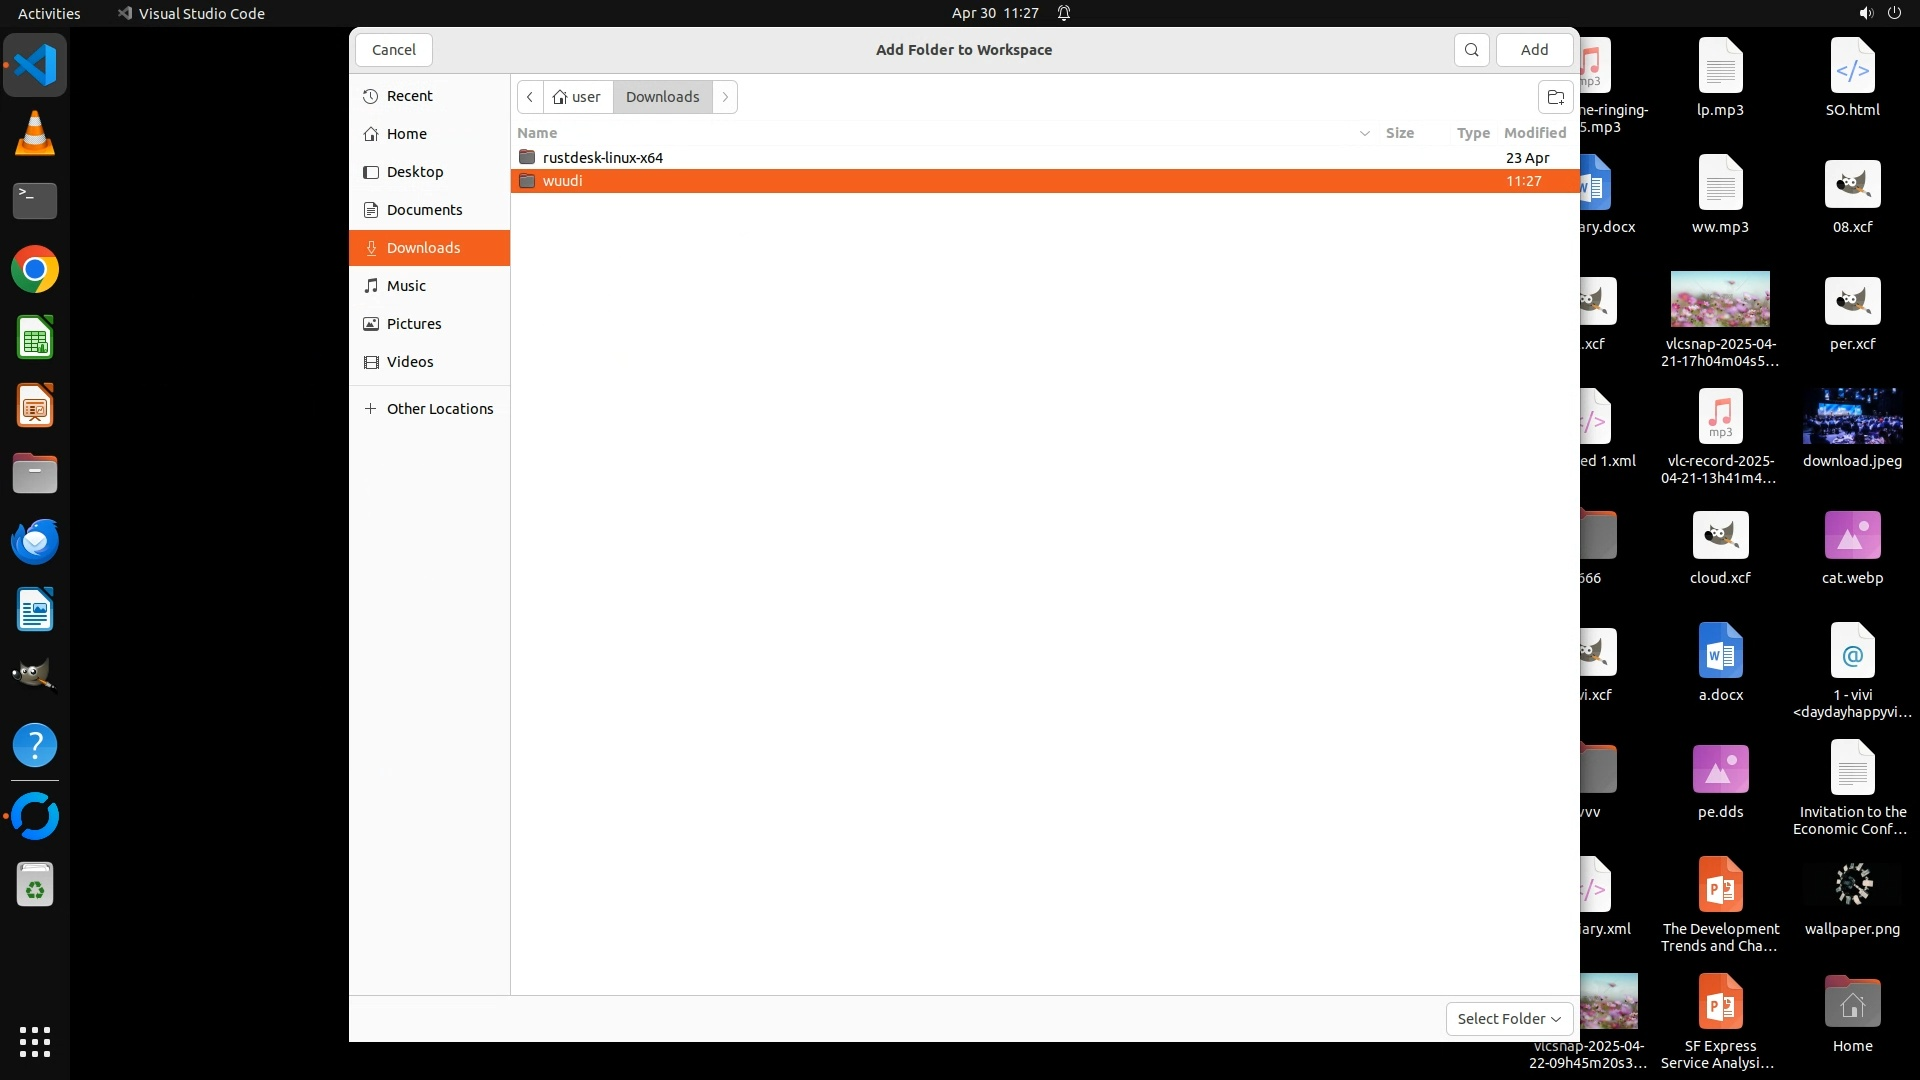Viewport: 1920px width, 1080px height.
Task: Open Show Applications grid
Action: click(x=35, y=1041)
